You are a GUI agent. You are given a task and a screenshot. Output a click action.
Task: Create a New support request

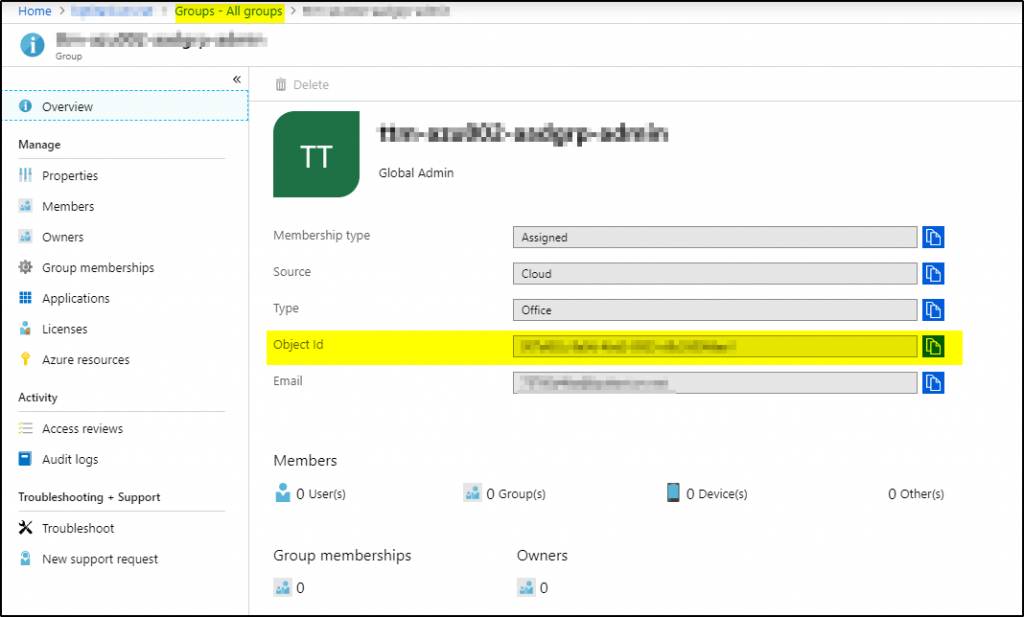pyautogui.click(x=100, y=559)
